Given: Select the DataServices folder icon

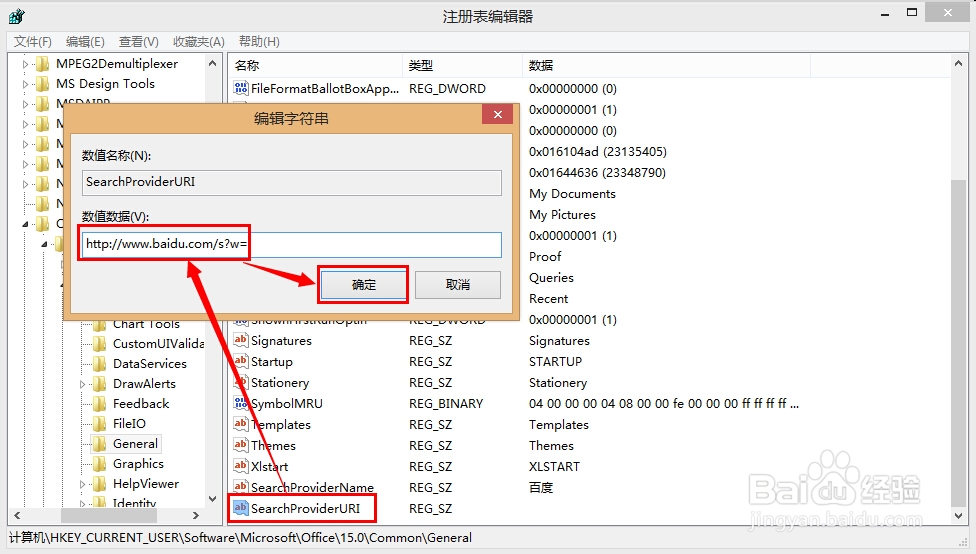Looking at the screenshot, I should click(100, 364).
